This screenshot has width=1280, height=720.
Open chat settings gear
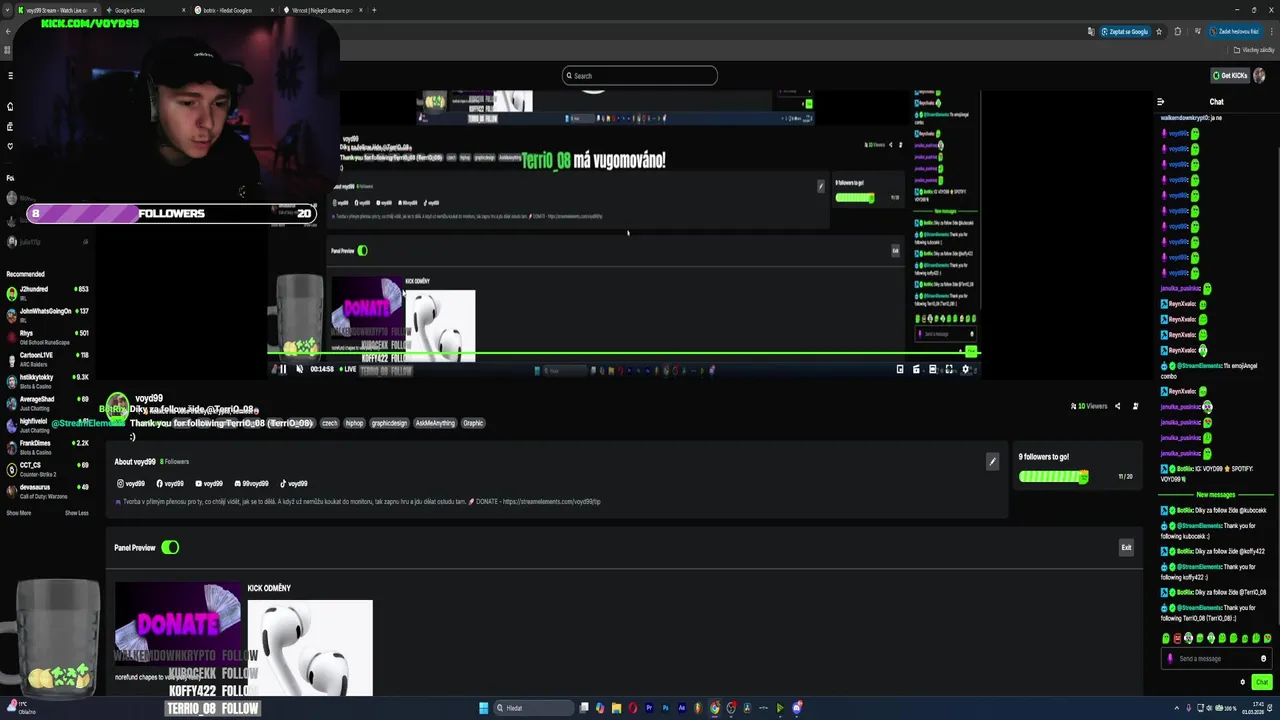[1243, 682]
